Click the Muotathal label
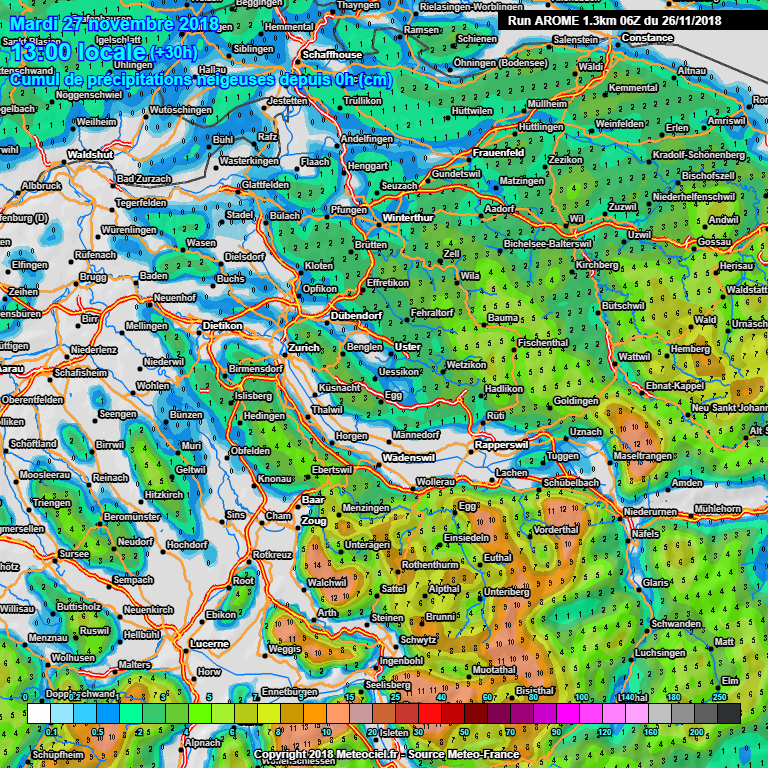Image resolution: width=768 pixels, height=768 pixels. point(494,670)
